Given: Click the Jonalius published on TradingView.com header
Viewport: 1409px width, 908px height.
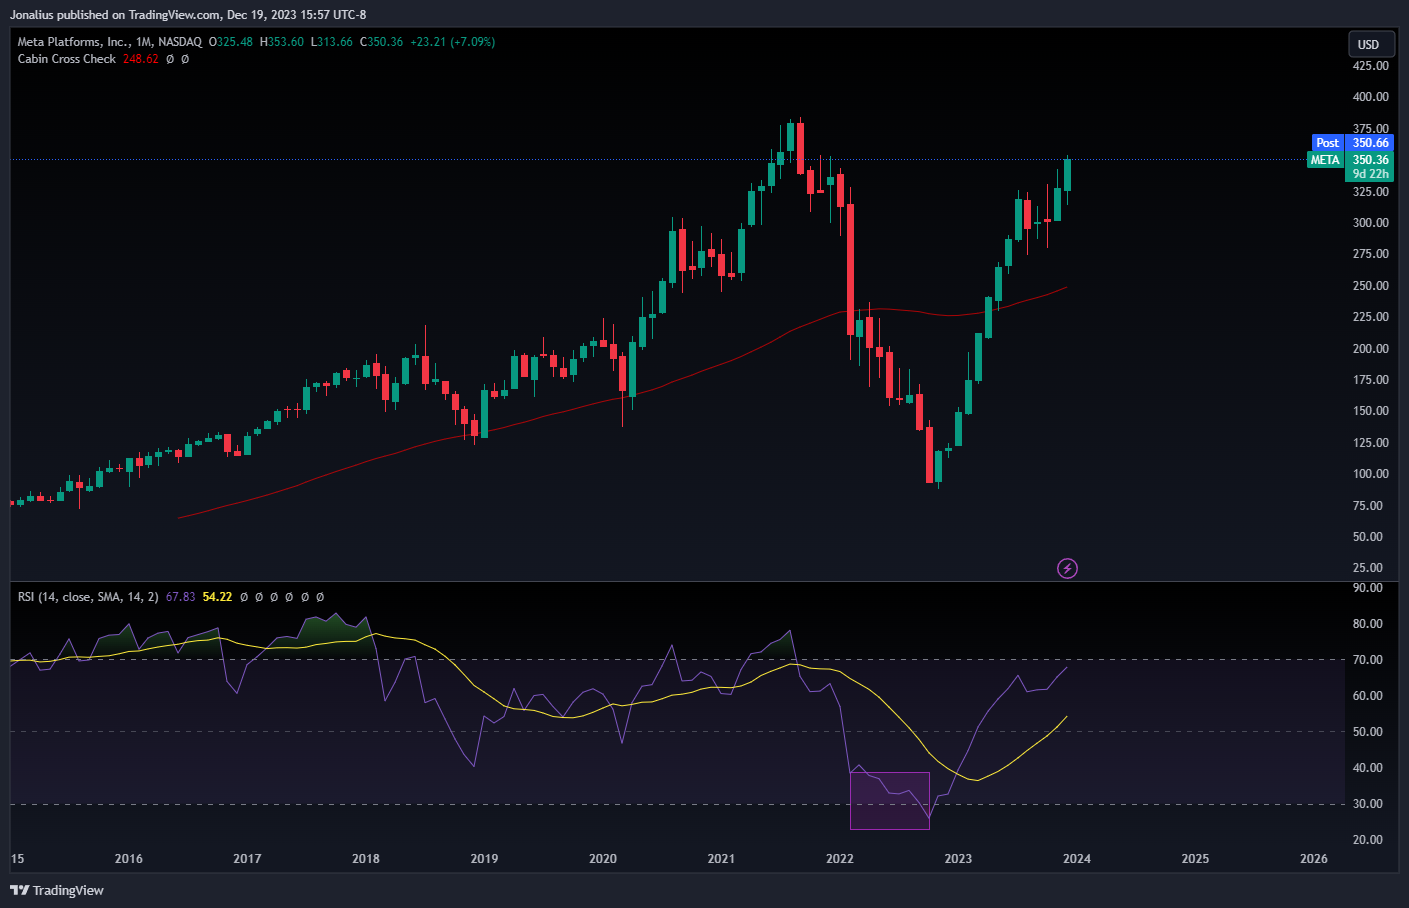Looking at the screenshot, I should tap(188, 15).
